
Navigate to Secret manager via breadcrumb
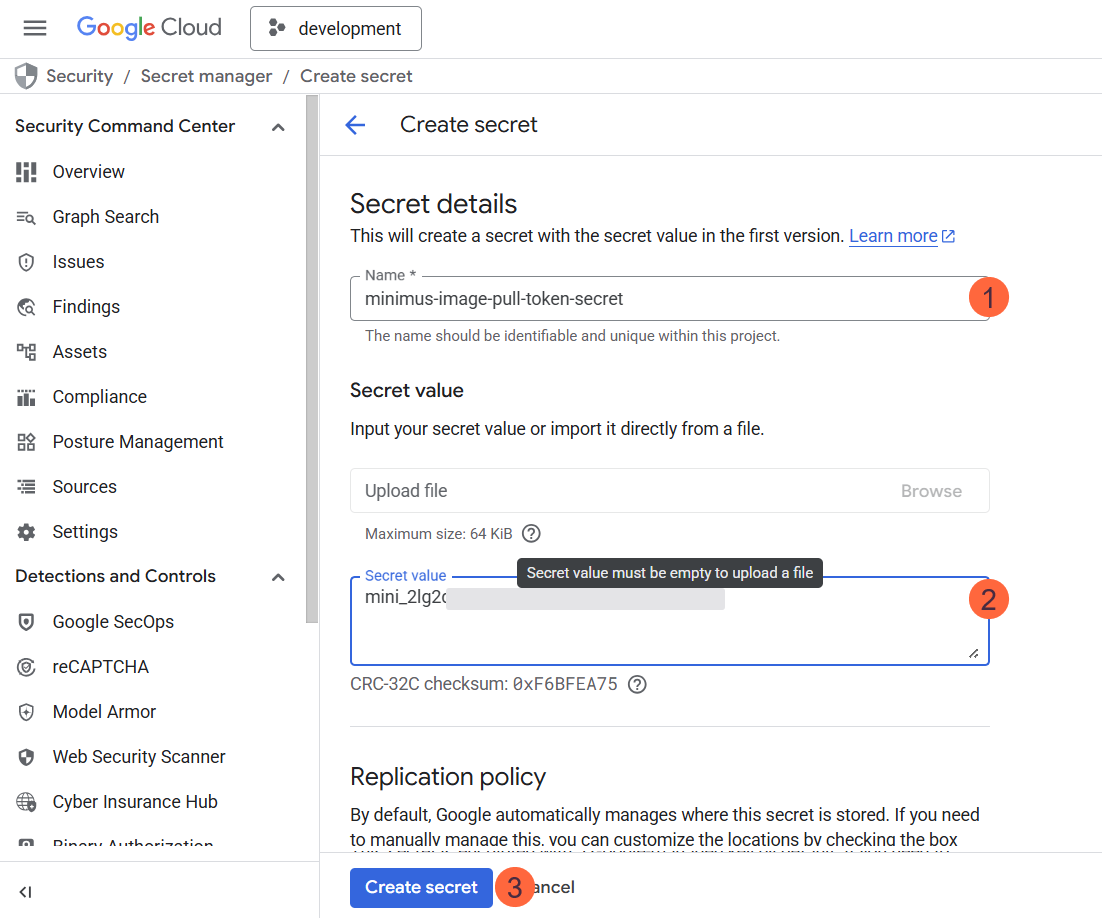tap(206, 76)
